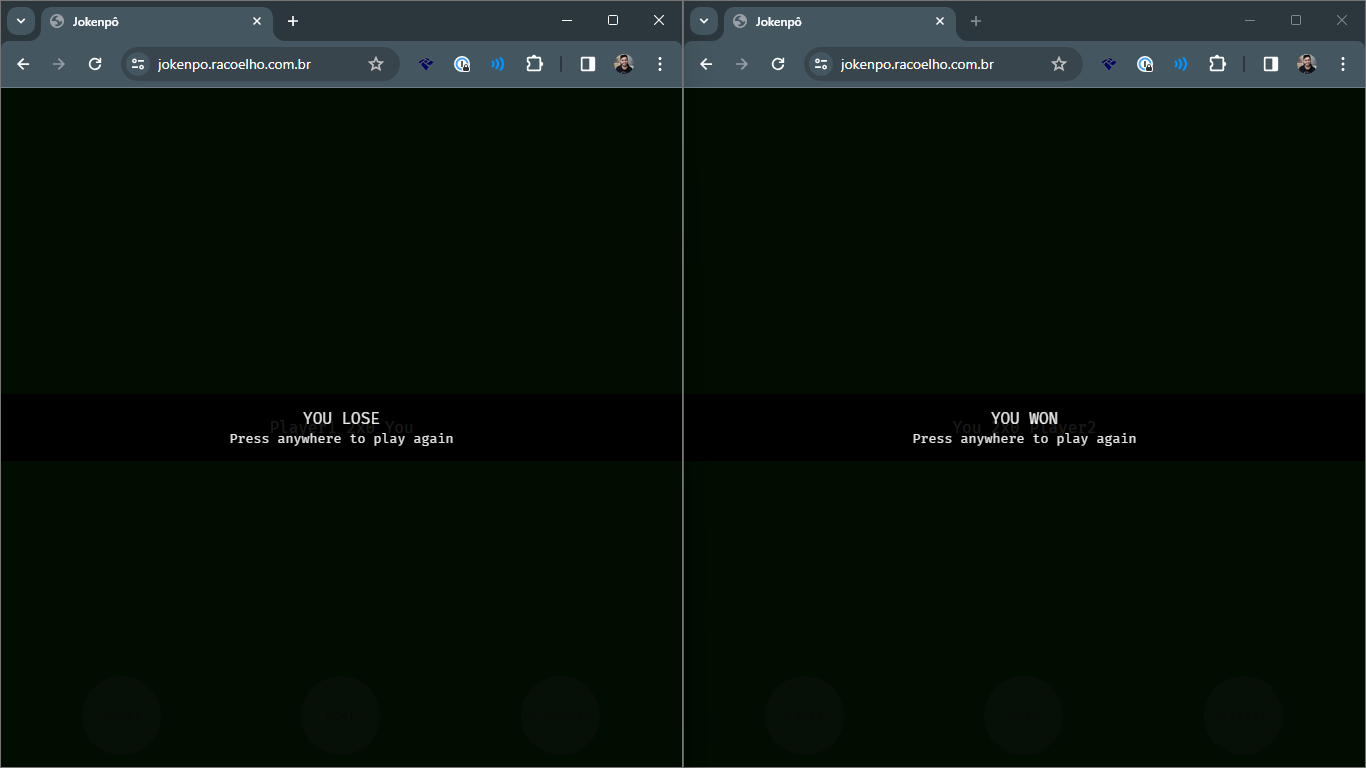Focus the right window address bar URL
Viewport: 1366px width, 768px height.
(917, 64)
